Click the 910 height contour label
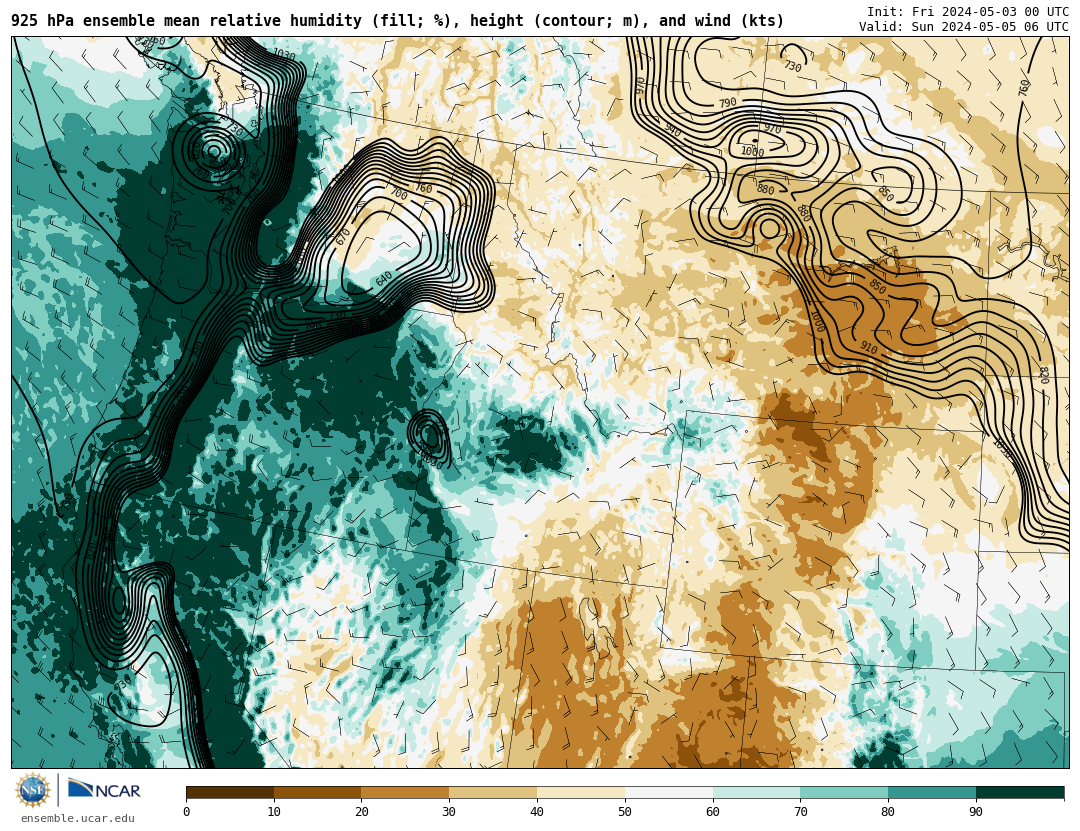 (869, 349)
